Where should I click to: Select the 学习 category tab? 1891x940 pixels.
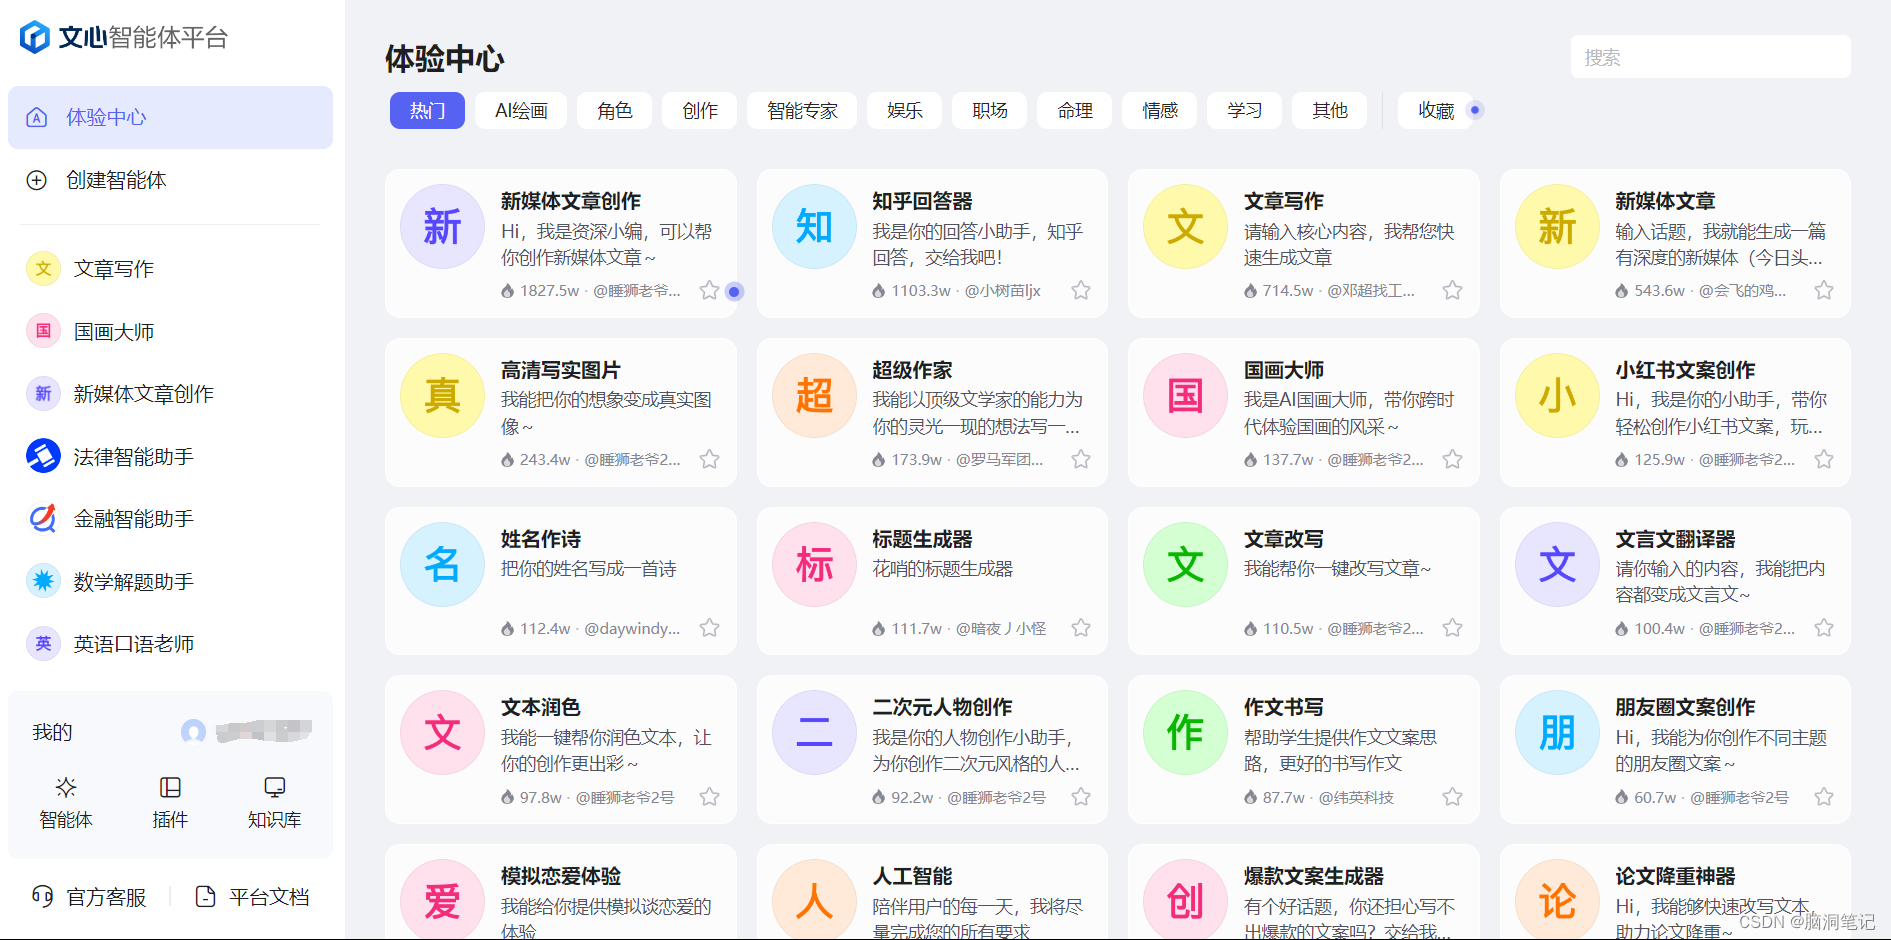(x=1245, y=111)
